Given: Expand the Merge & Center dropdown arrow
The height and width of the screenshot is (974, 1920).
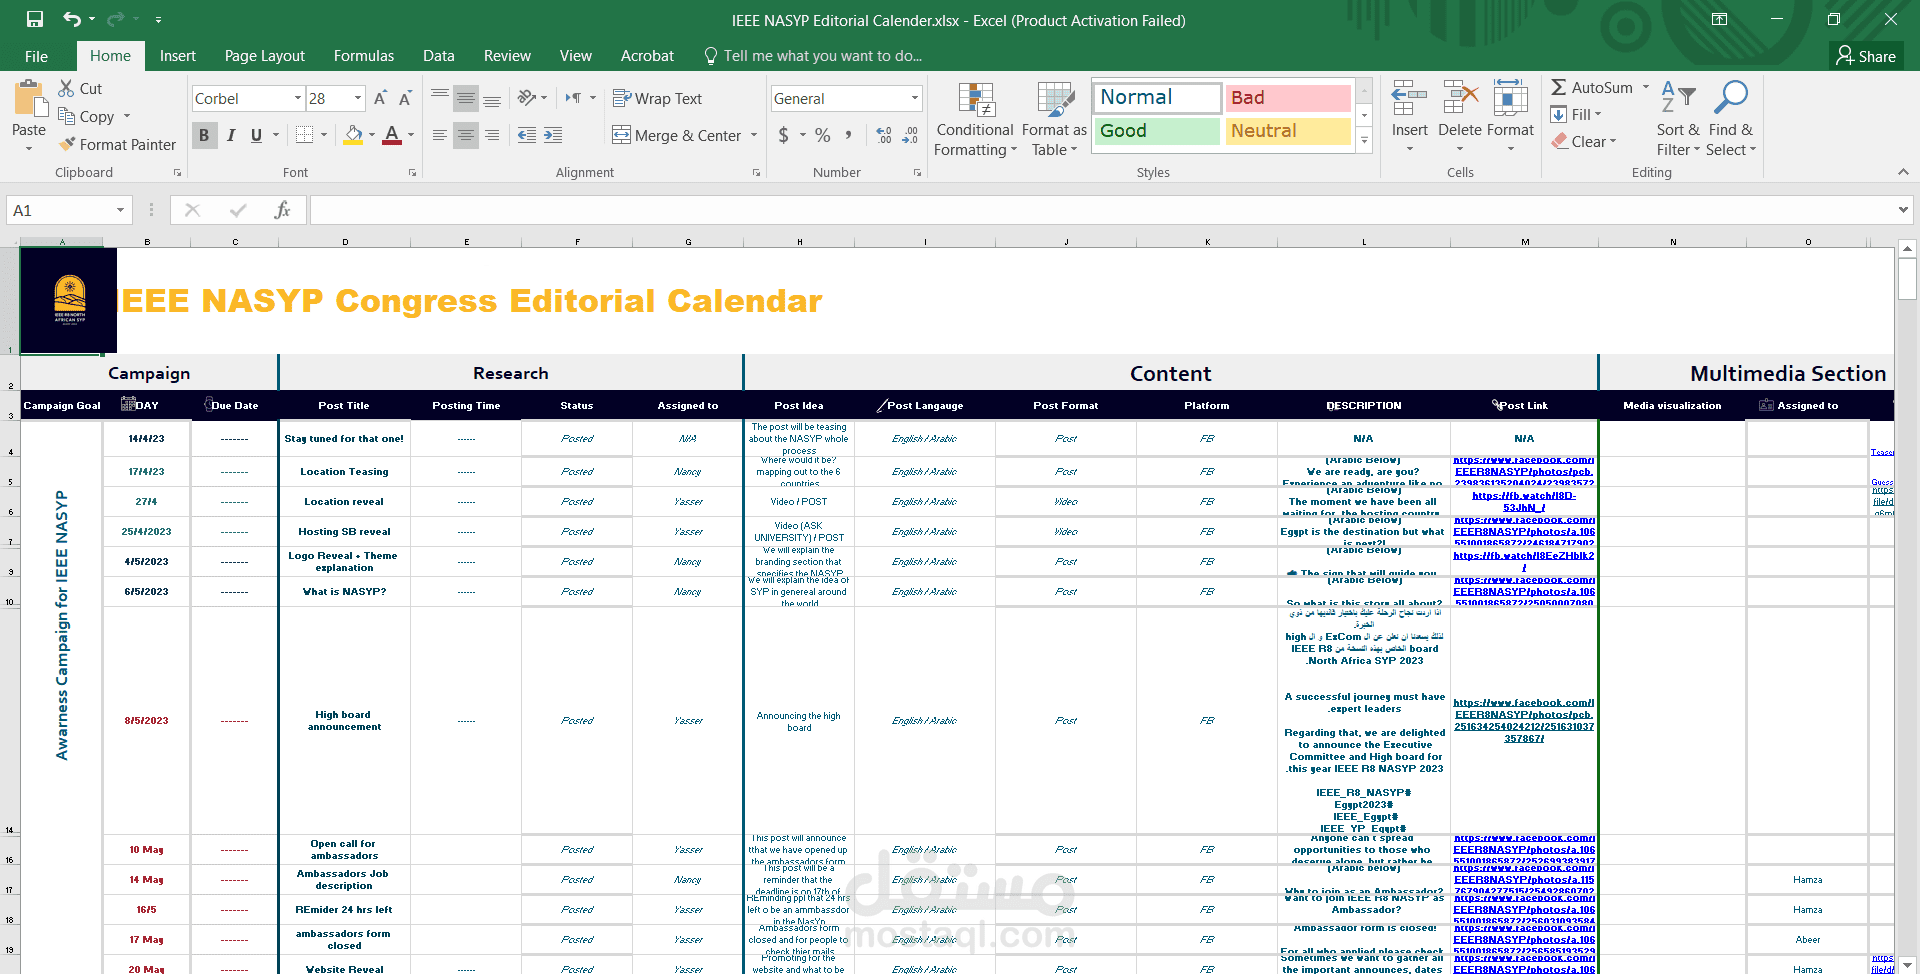Looking at the screenshot, I should [x=754, y=135].
